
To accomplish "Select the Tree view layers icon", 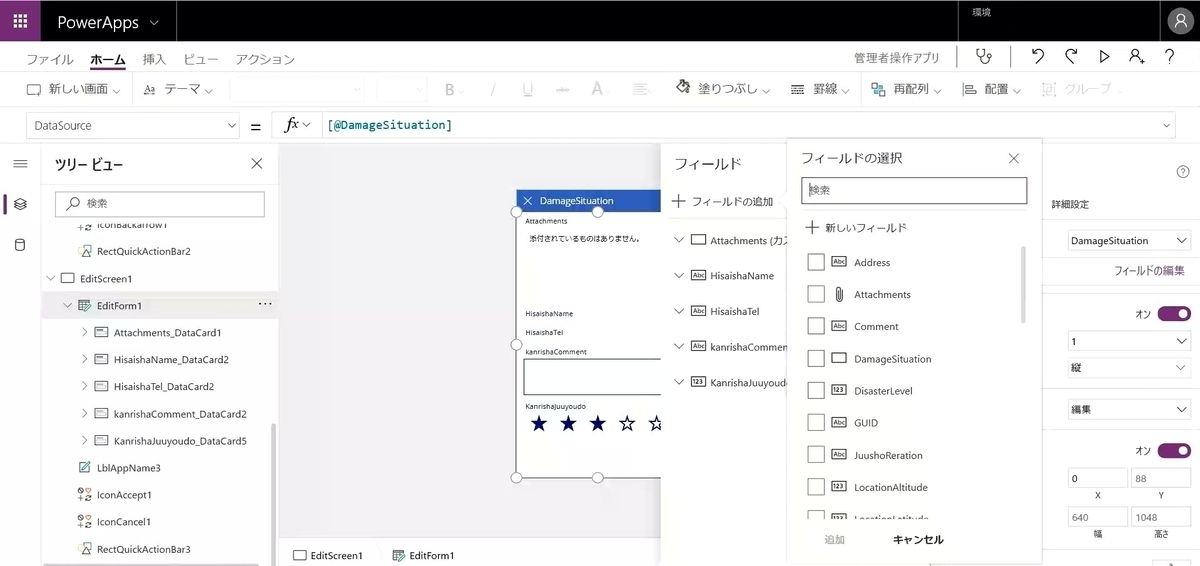I will [x=20, y=204].
